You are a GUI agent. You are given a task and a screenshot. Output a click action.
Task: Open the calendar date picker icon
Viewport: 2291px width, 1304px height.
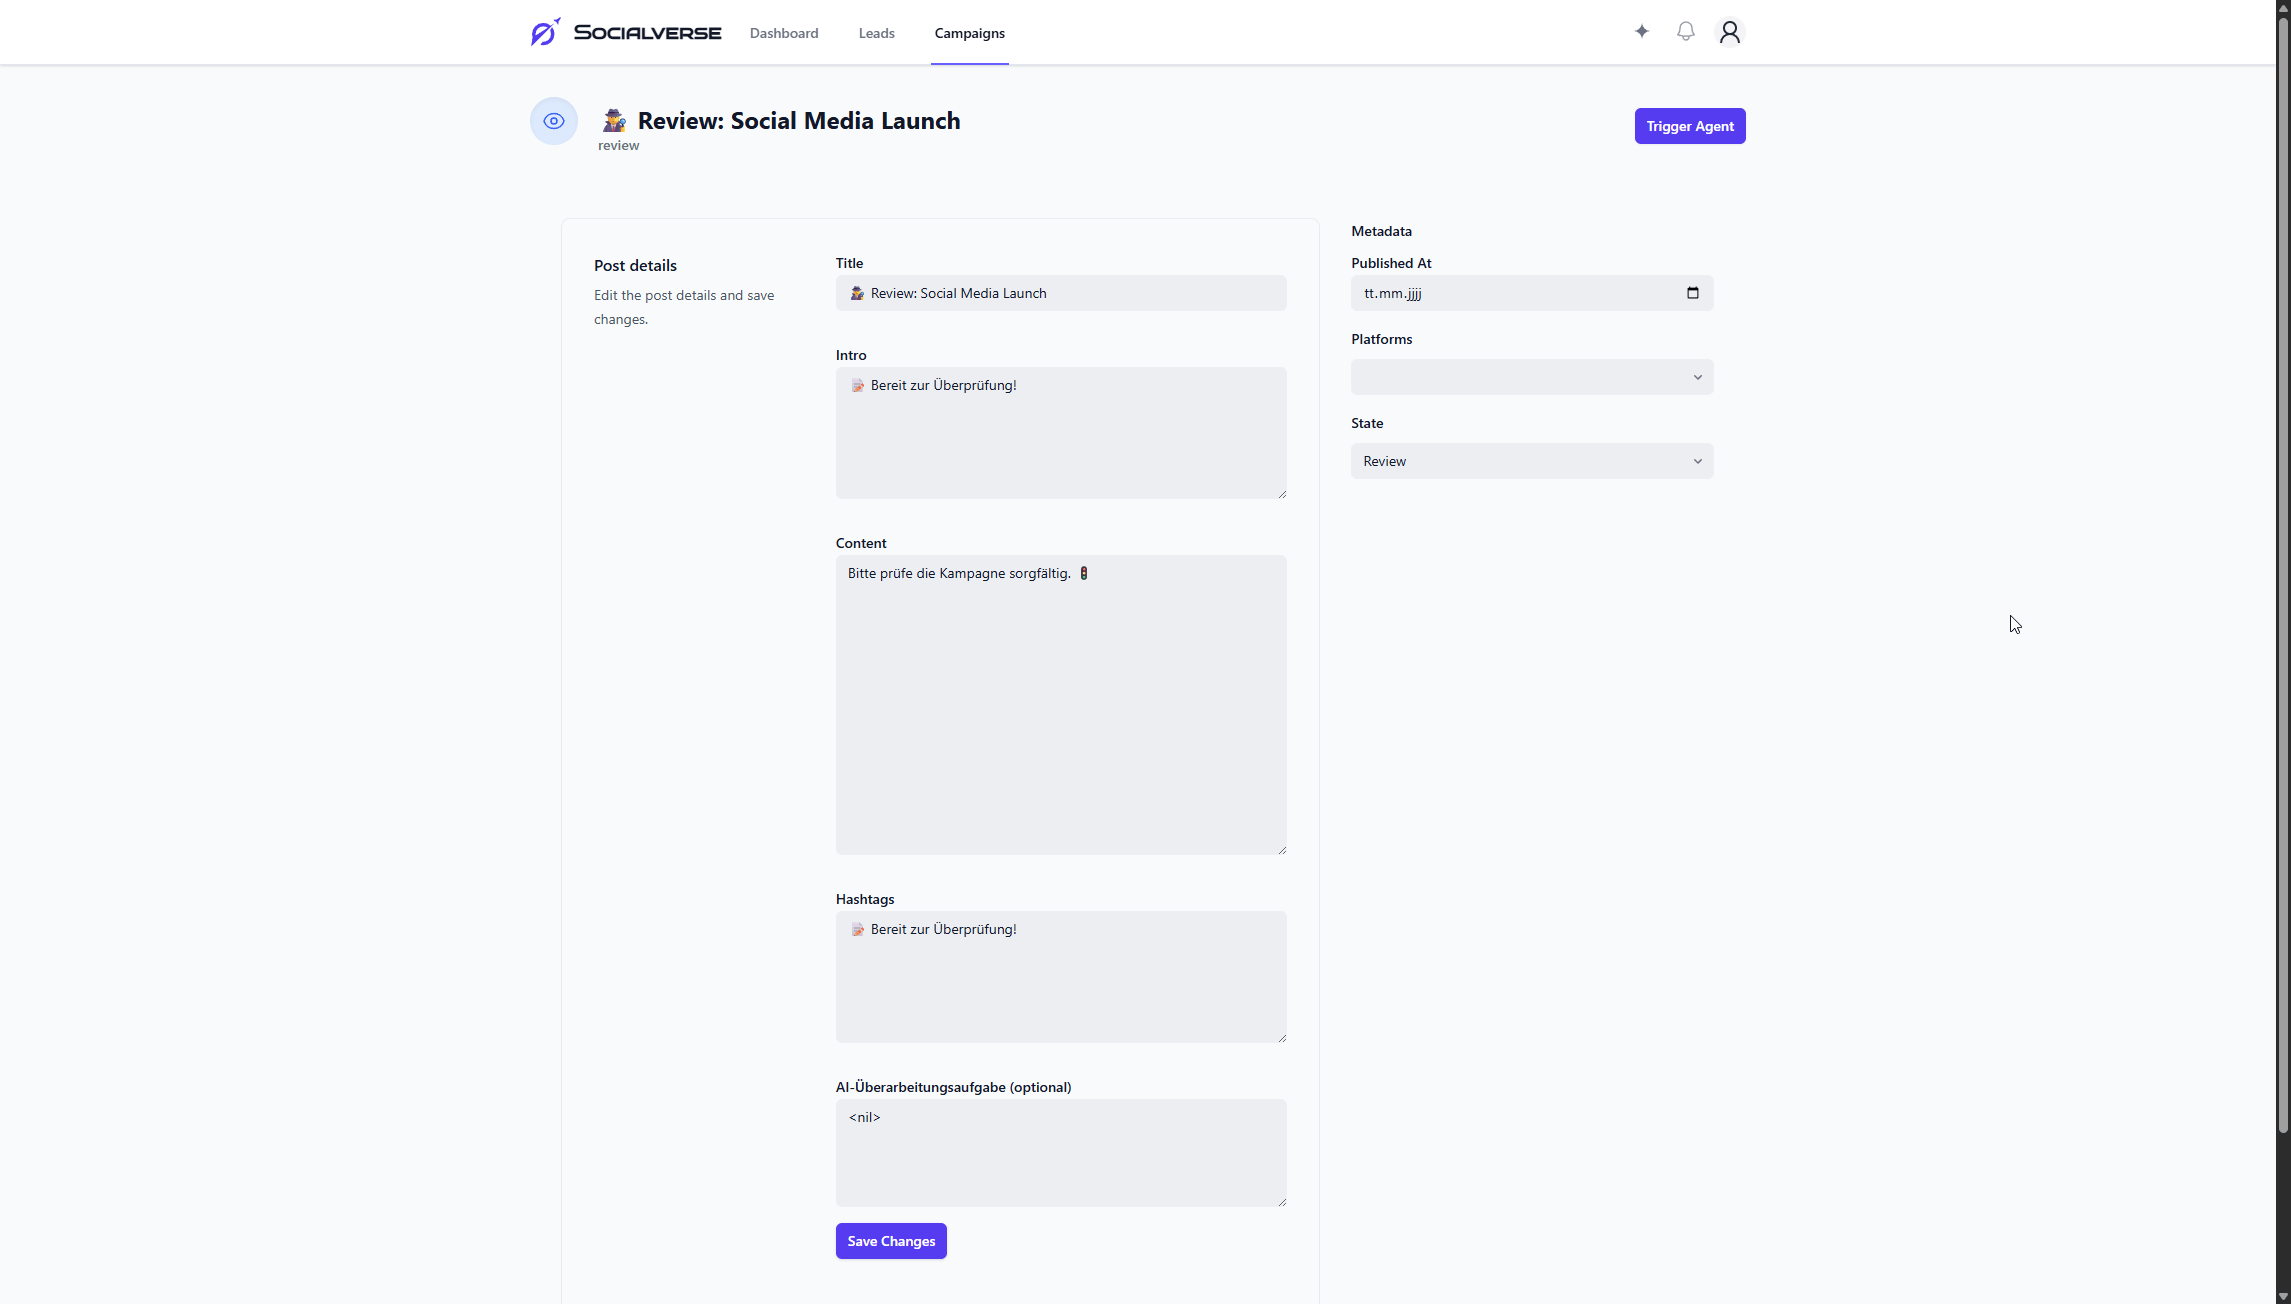click(1692, 293)
